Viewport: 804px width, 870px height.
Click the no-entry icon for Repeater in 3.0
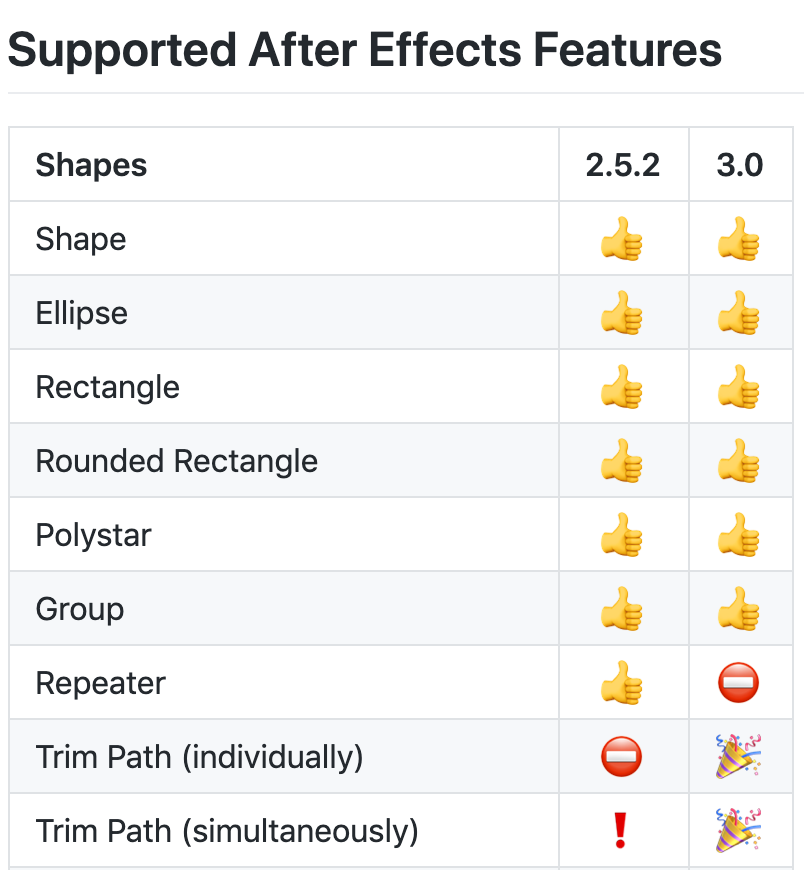point(739,684)
